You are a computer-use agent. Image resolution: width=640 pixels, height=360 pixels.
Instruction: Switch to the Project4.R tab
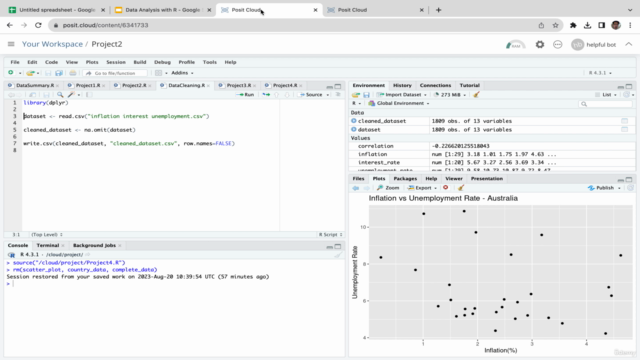pos(285,85)
